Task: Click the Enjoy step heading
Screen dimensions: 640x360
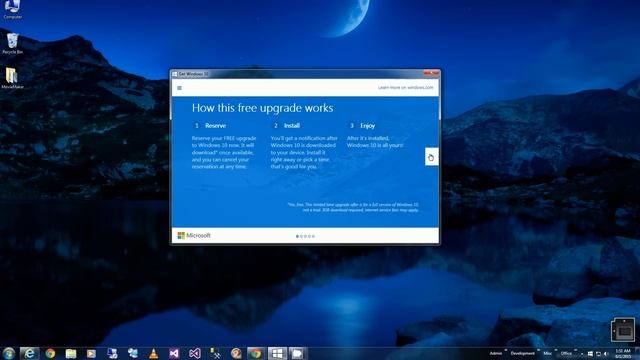Action: [x=367, y=126]
